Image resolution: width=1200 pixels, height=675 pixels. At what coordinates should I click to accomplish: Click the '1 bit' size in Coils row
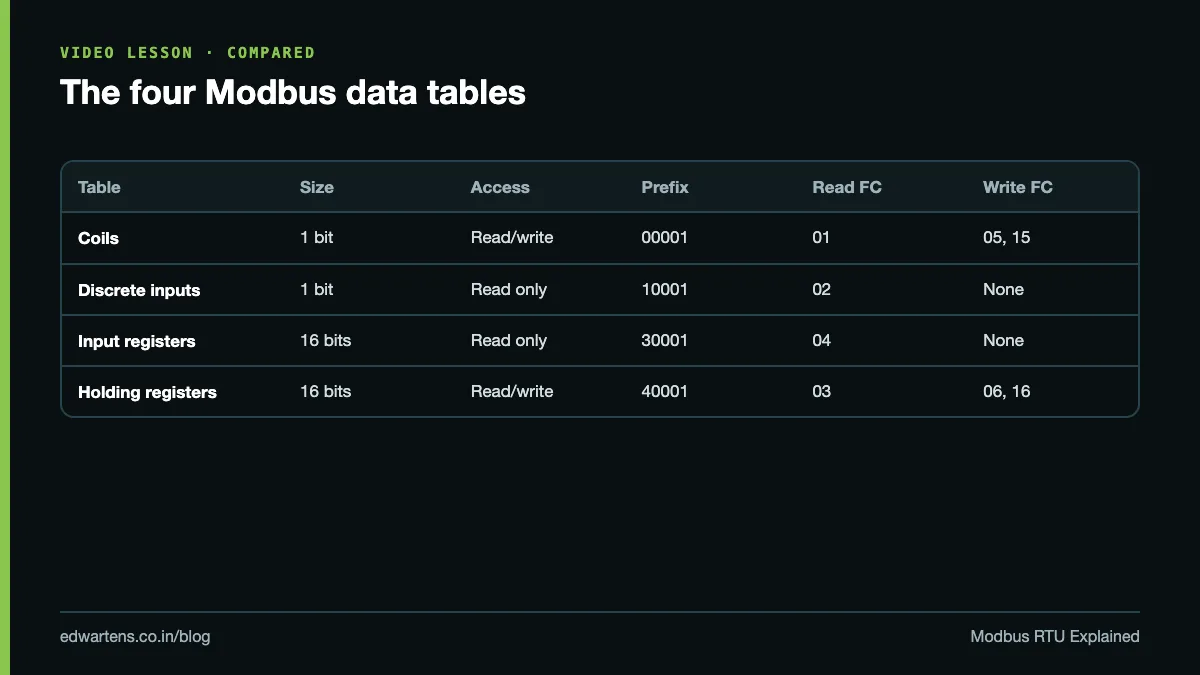coord(317,238)
